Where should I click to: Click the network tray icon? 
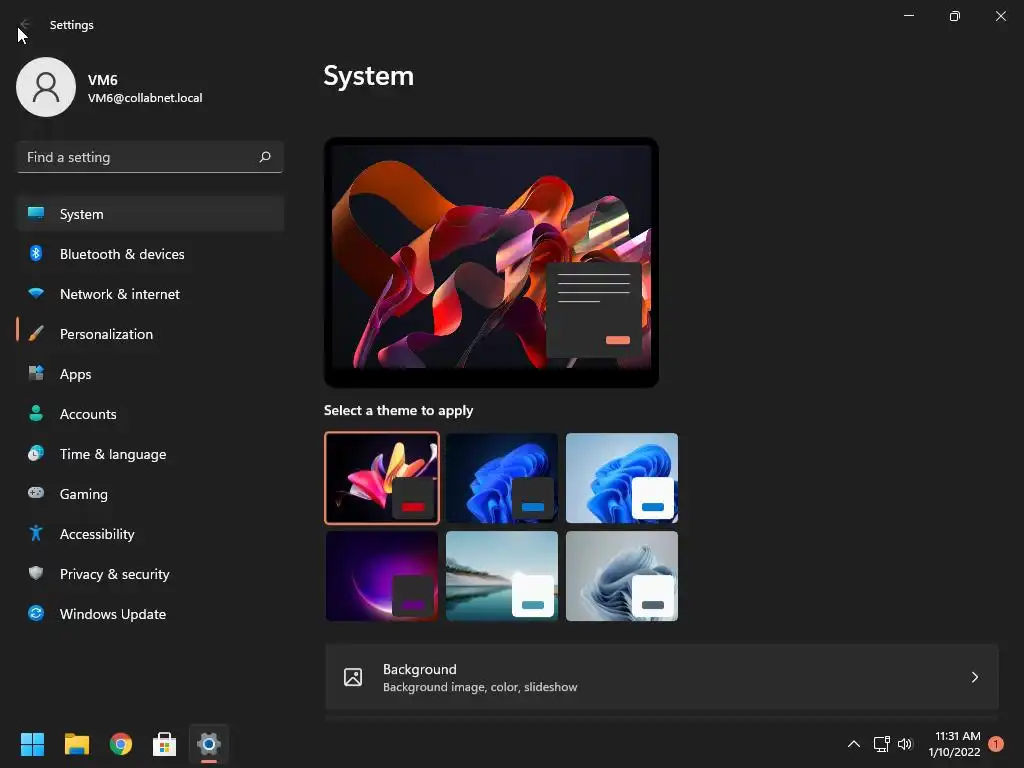(x=882, y=744)
